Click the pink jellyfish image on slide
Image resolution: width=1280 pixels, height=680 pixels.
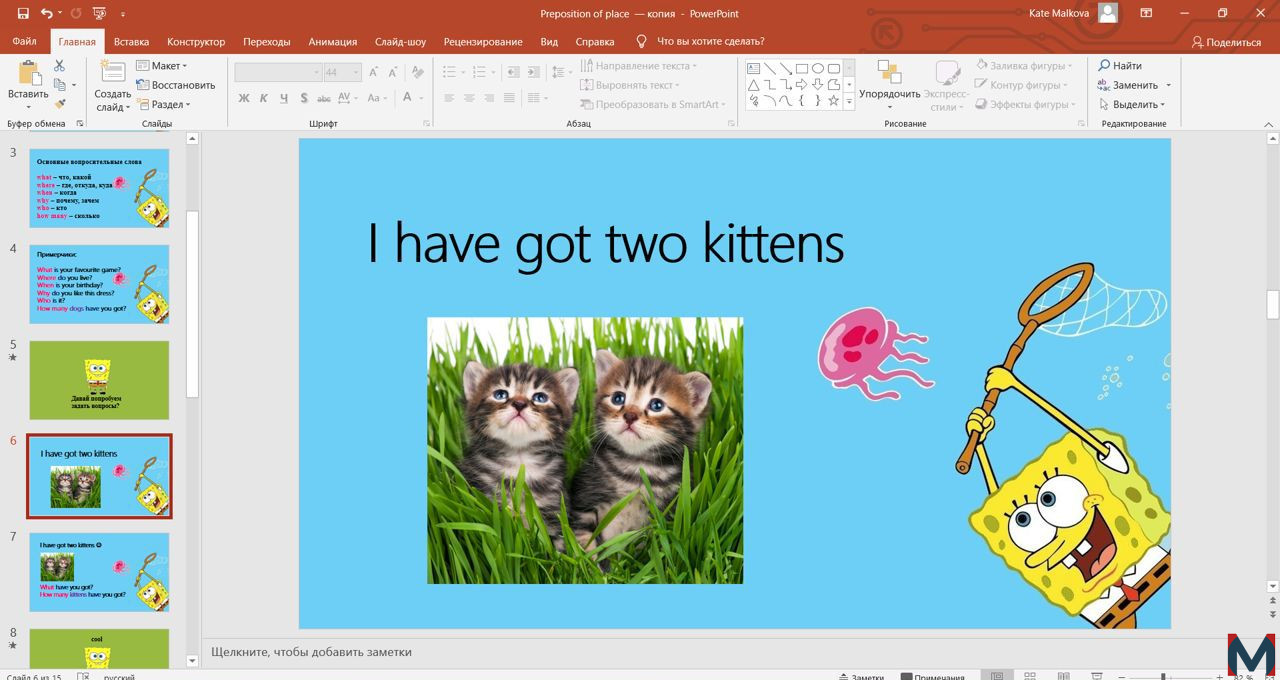[875, 353]
